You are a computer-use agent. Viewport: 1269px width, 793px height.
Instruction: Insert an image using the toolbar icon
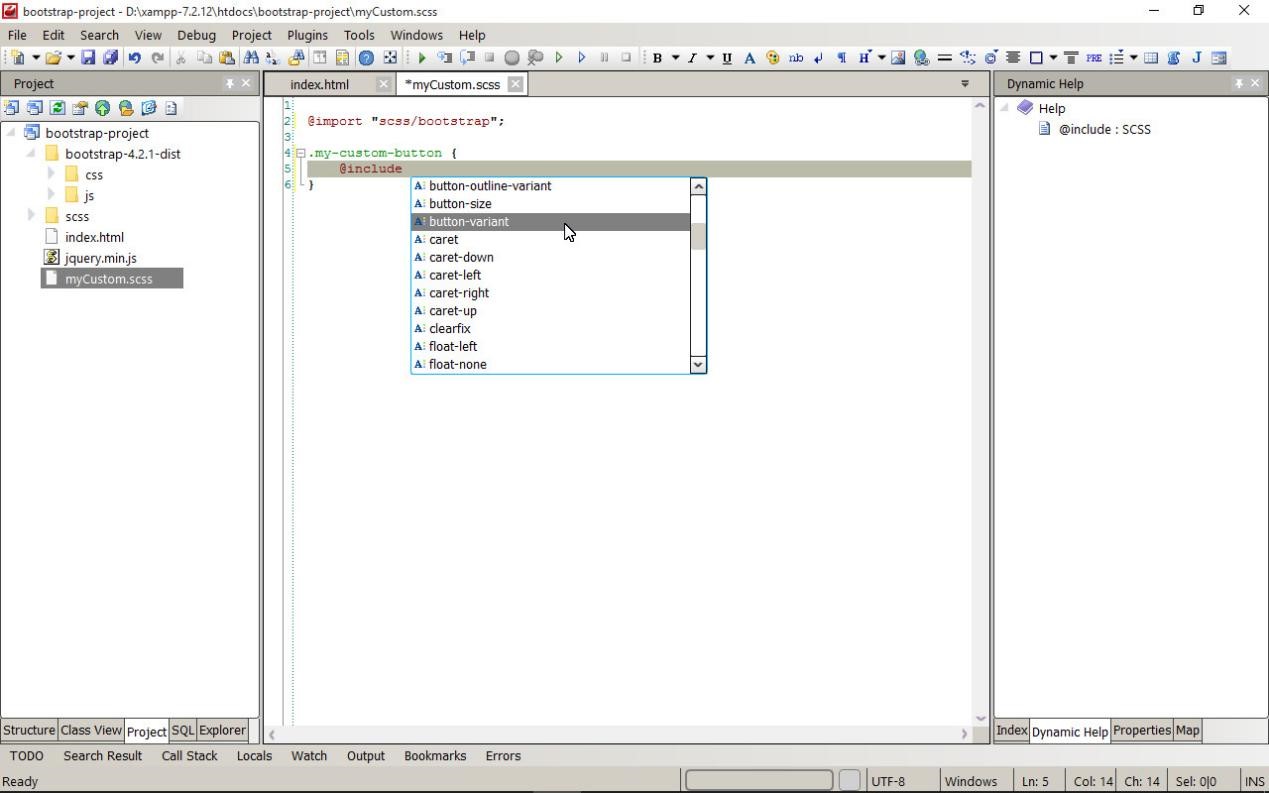(x=899, y=58)
